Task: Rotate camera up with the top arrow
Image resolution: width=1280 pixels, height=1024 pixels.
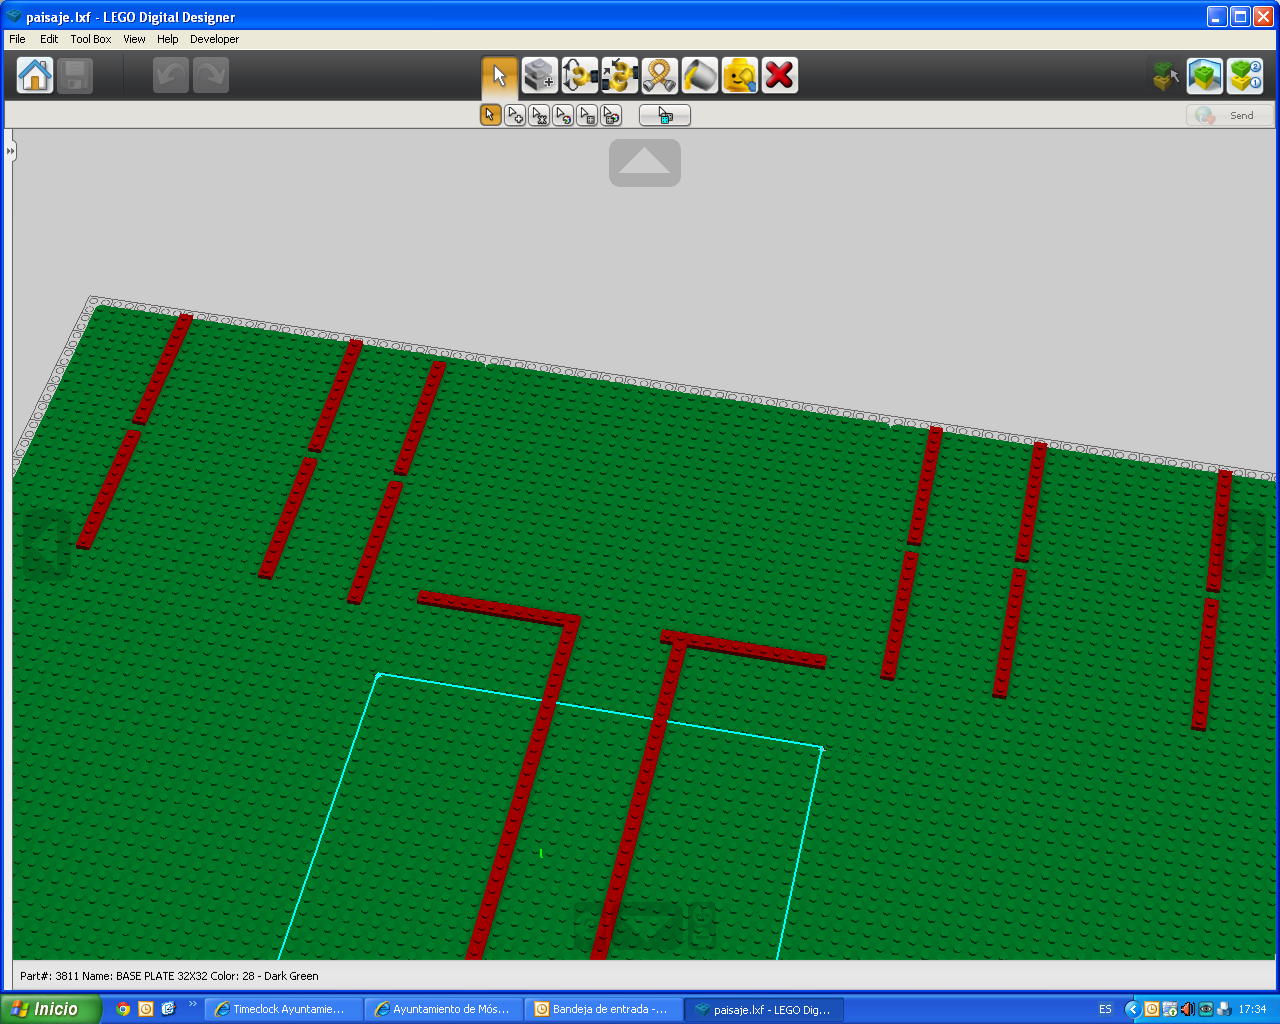Action: click(645, 162)
